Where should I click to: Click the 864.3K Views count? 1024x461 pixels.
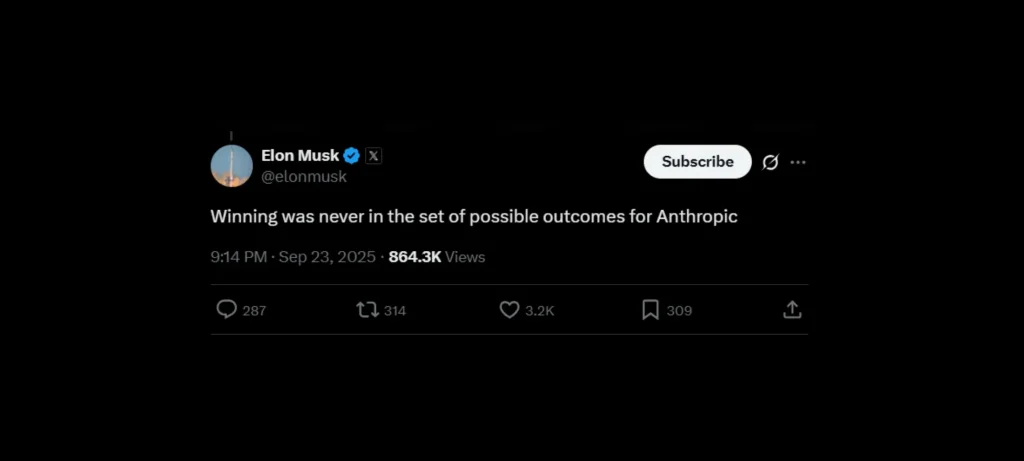(436, 257)
